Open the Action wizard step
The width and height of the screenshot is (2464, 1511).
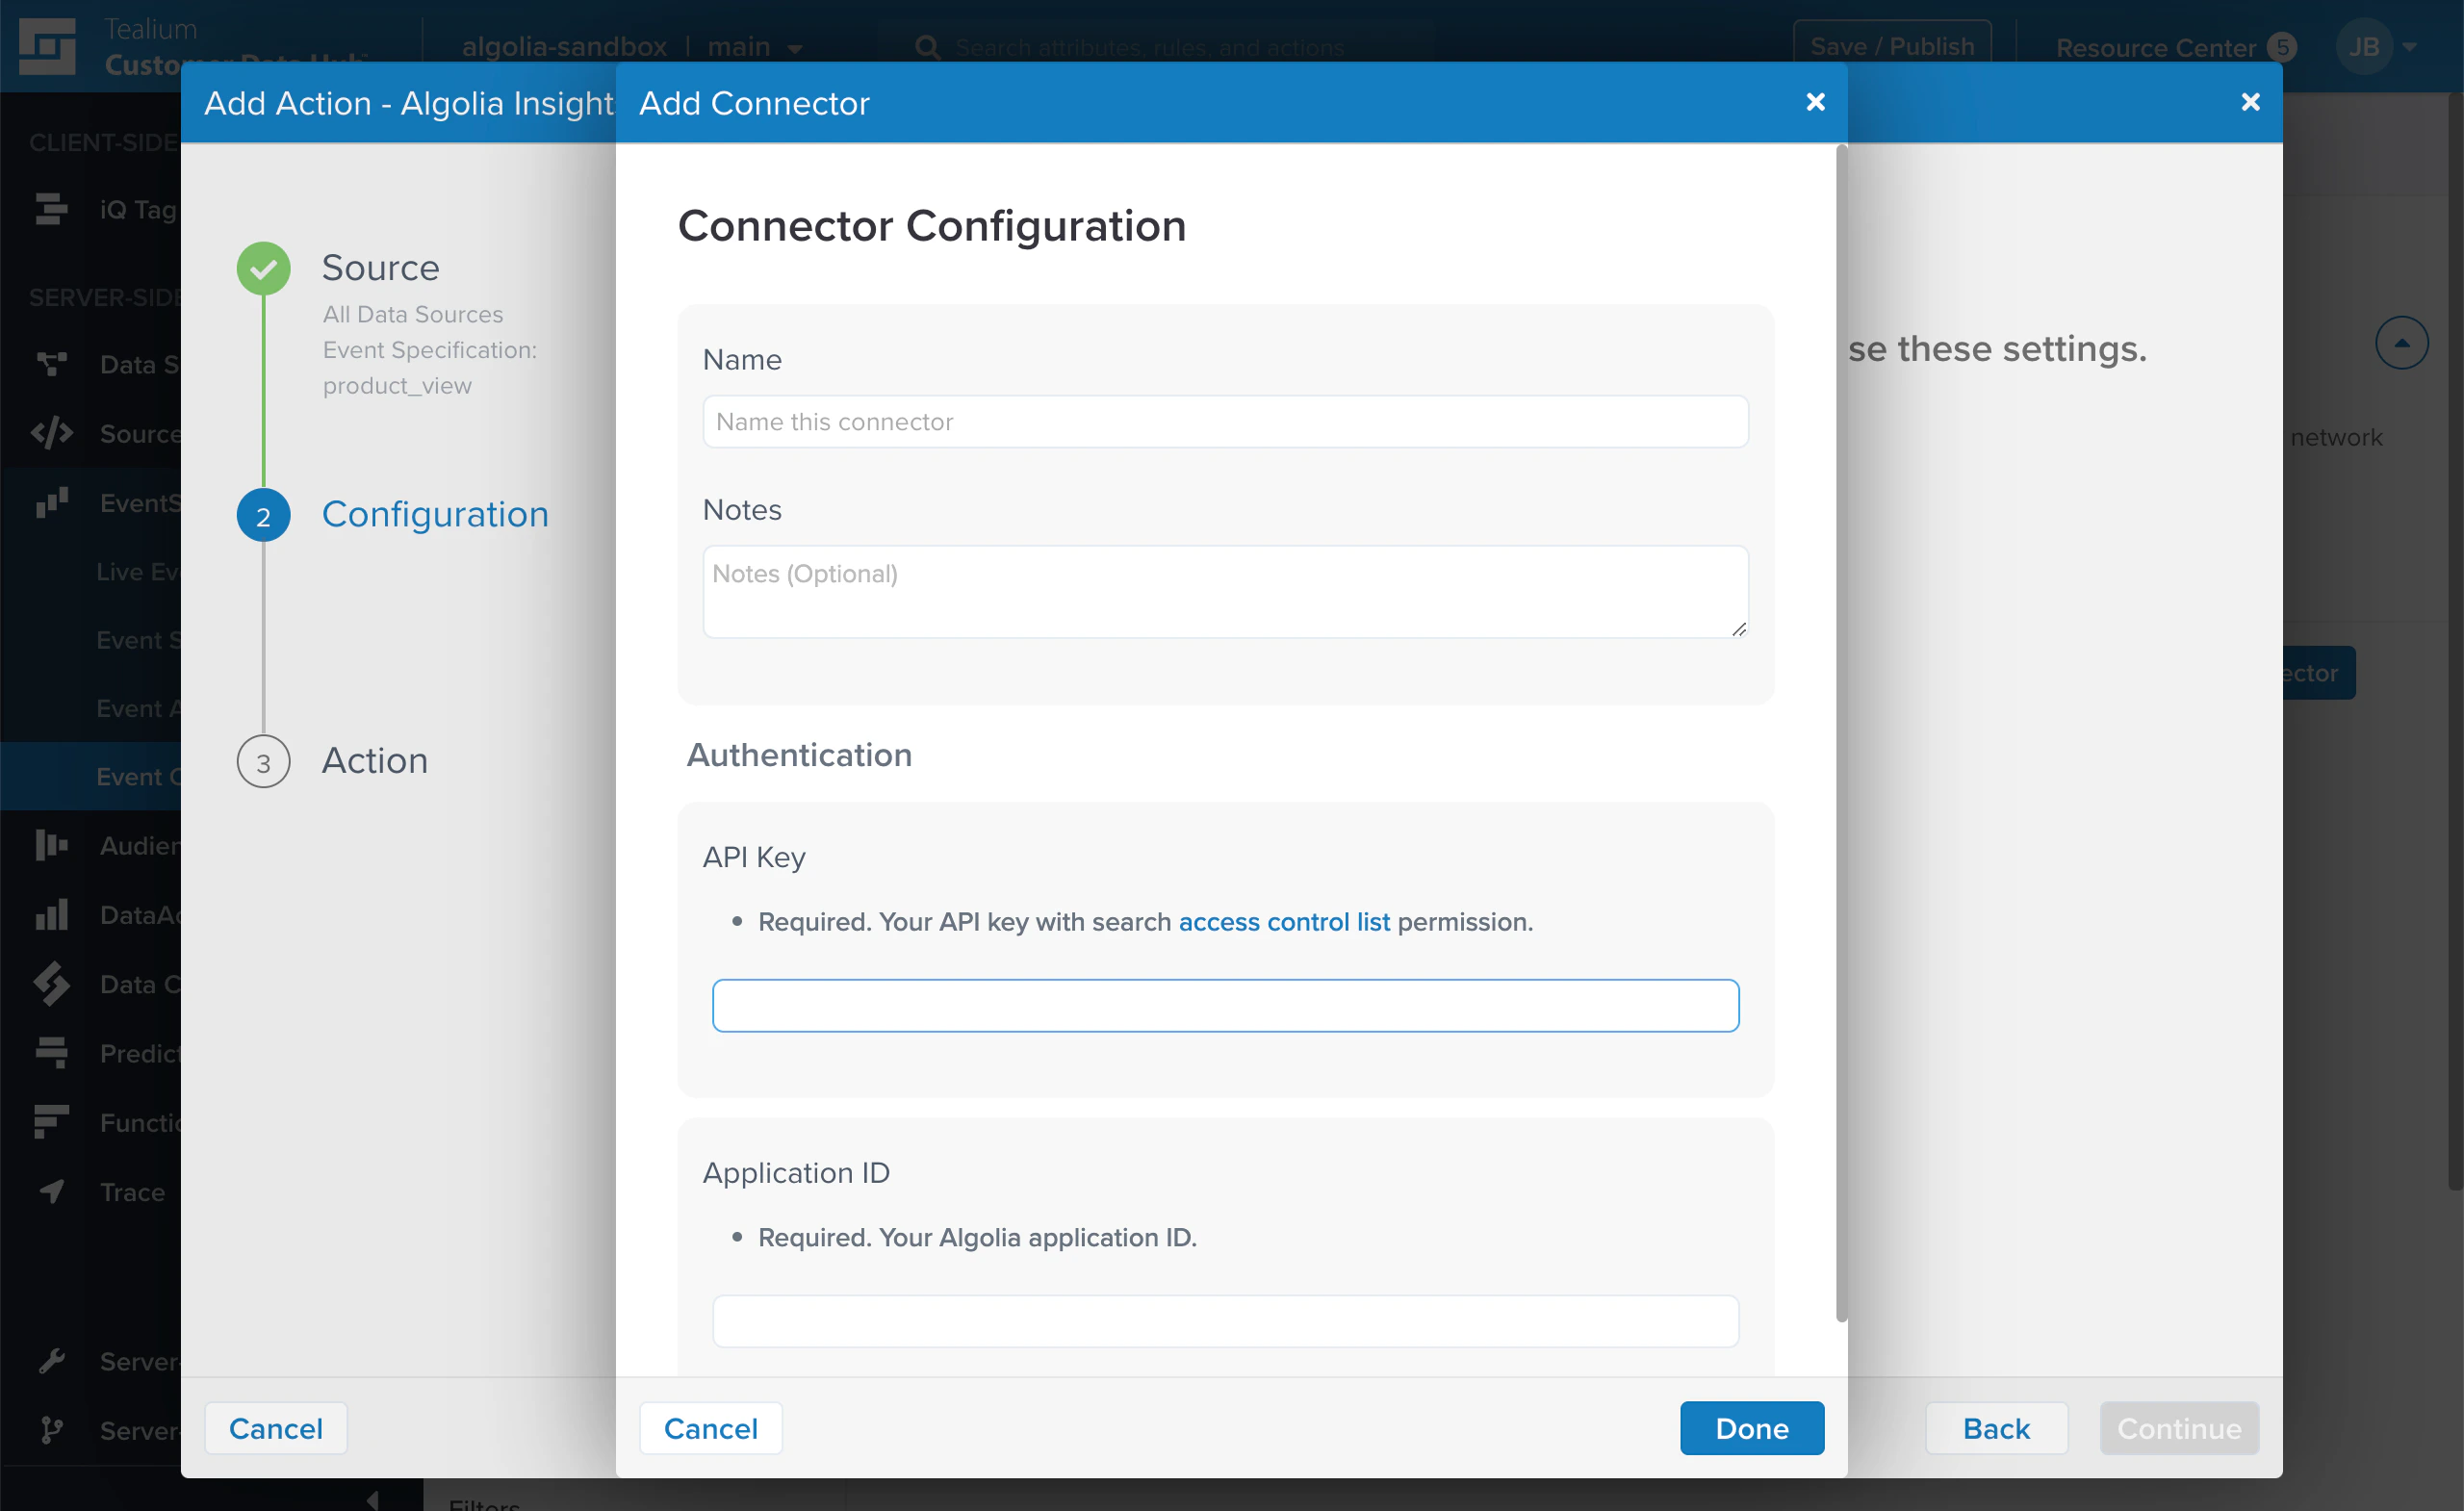pos(375,761)
